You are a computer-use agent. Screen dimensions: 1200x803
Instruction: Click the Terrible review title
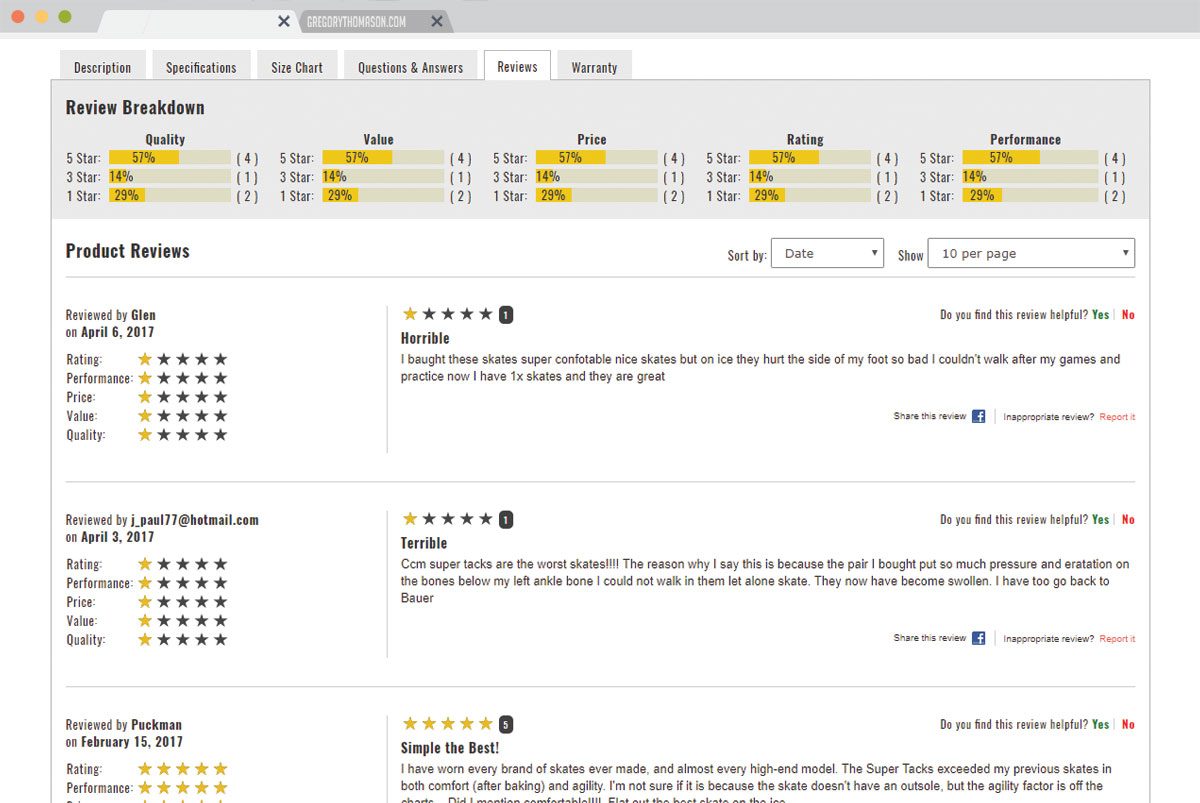[x=424, y=543]
